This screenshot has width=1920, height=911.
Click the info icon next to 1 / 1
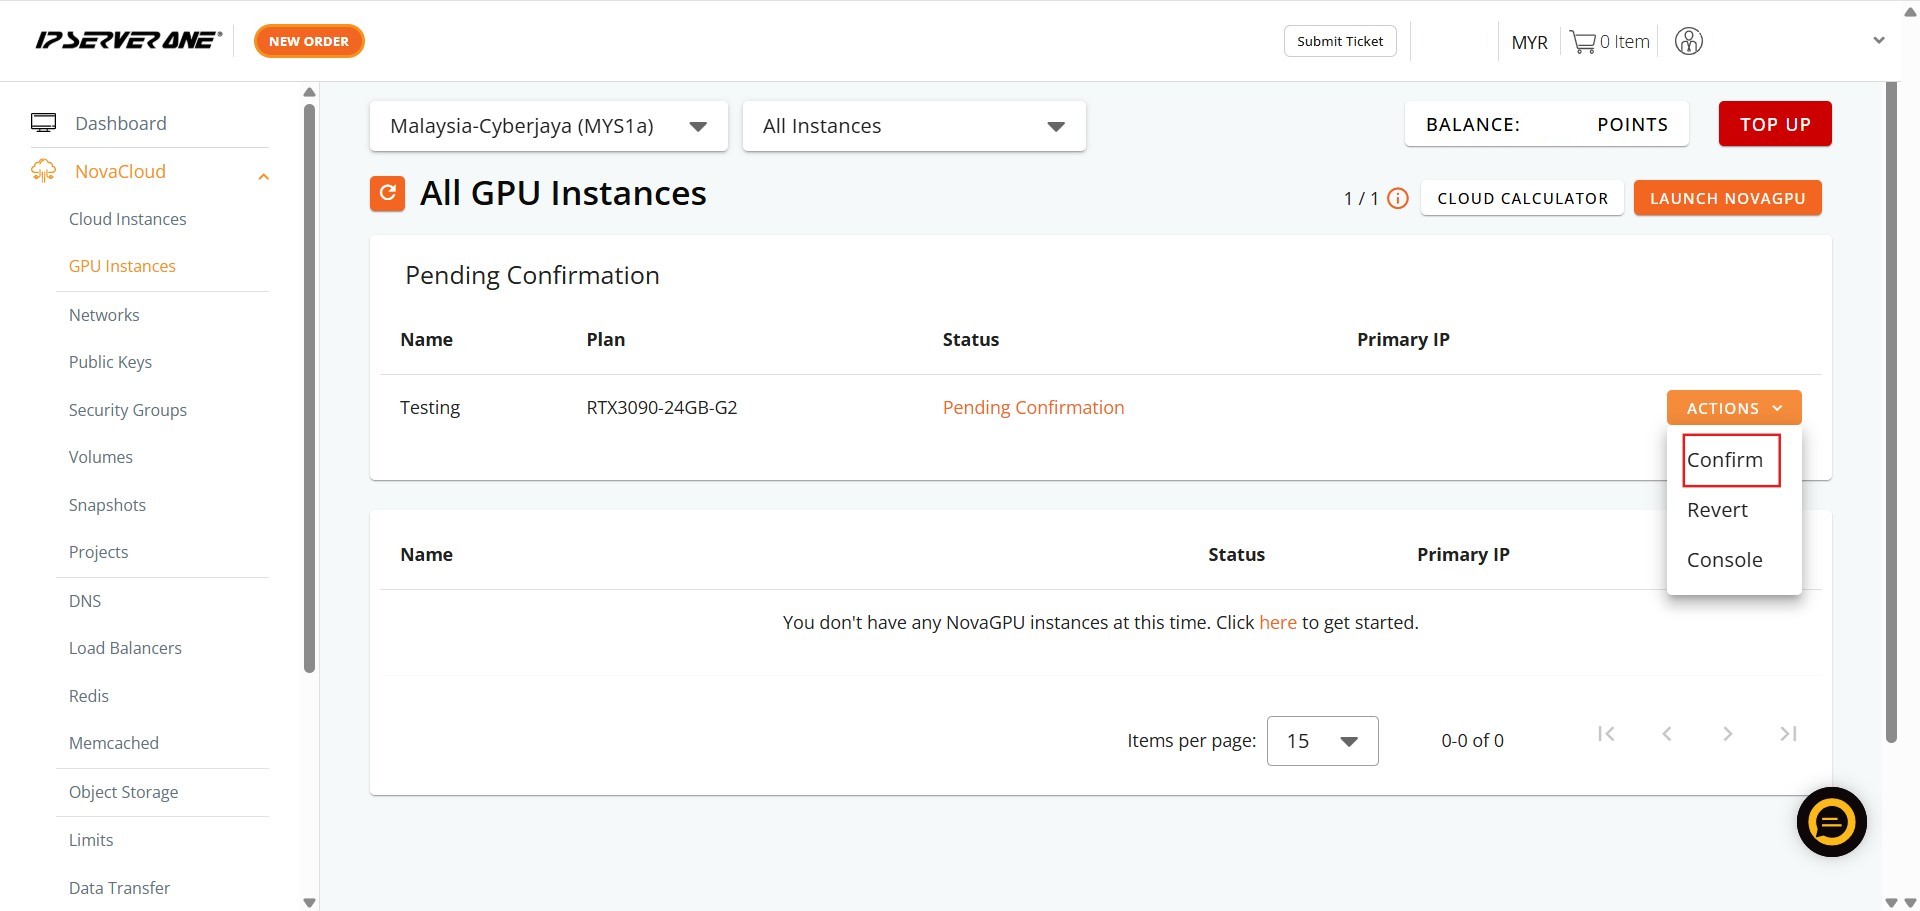(x=1398, y=198)
